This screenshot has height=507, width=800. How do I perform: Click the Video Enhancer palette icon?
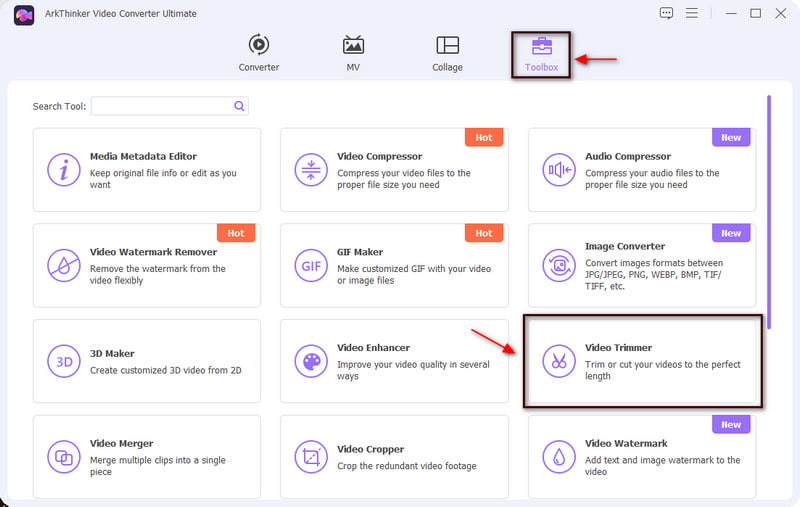311,361
